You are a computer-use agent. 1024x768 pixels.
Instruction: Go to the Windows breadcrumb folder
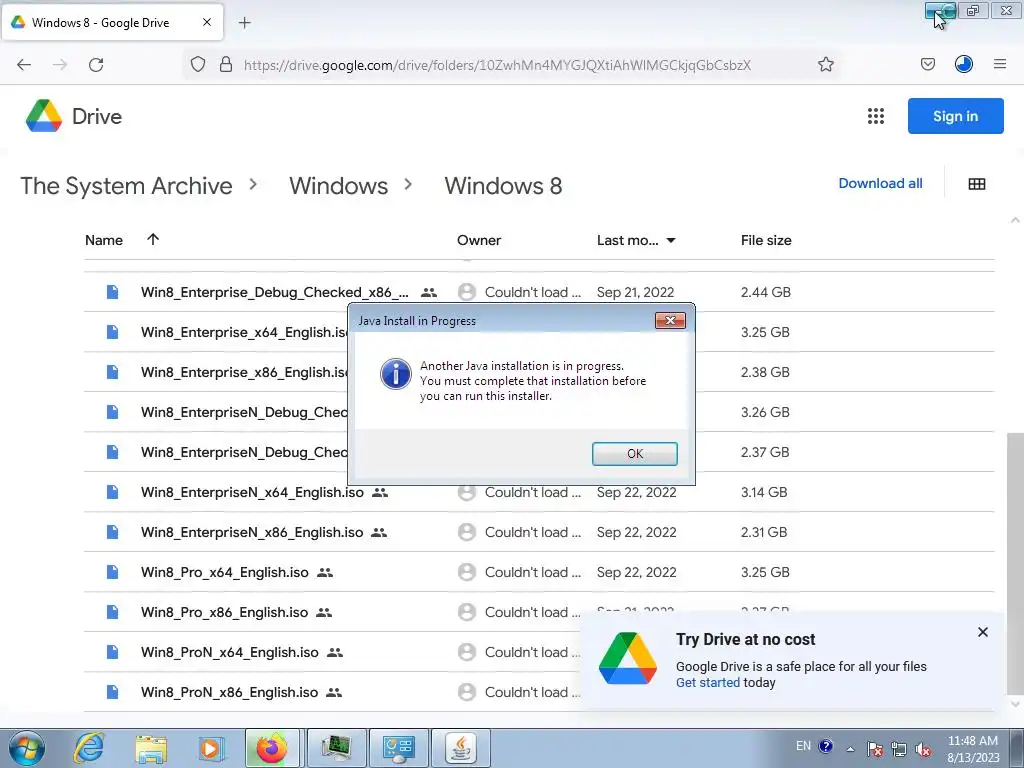(x=338, y=185)
